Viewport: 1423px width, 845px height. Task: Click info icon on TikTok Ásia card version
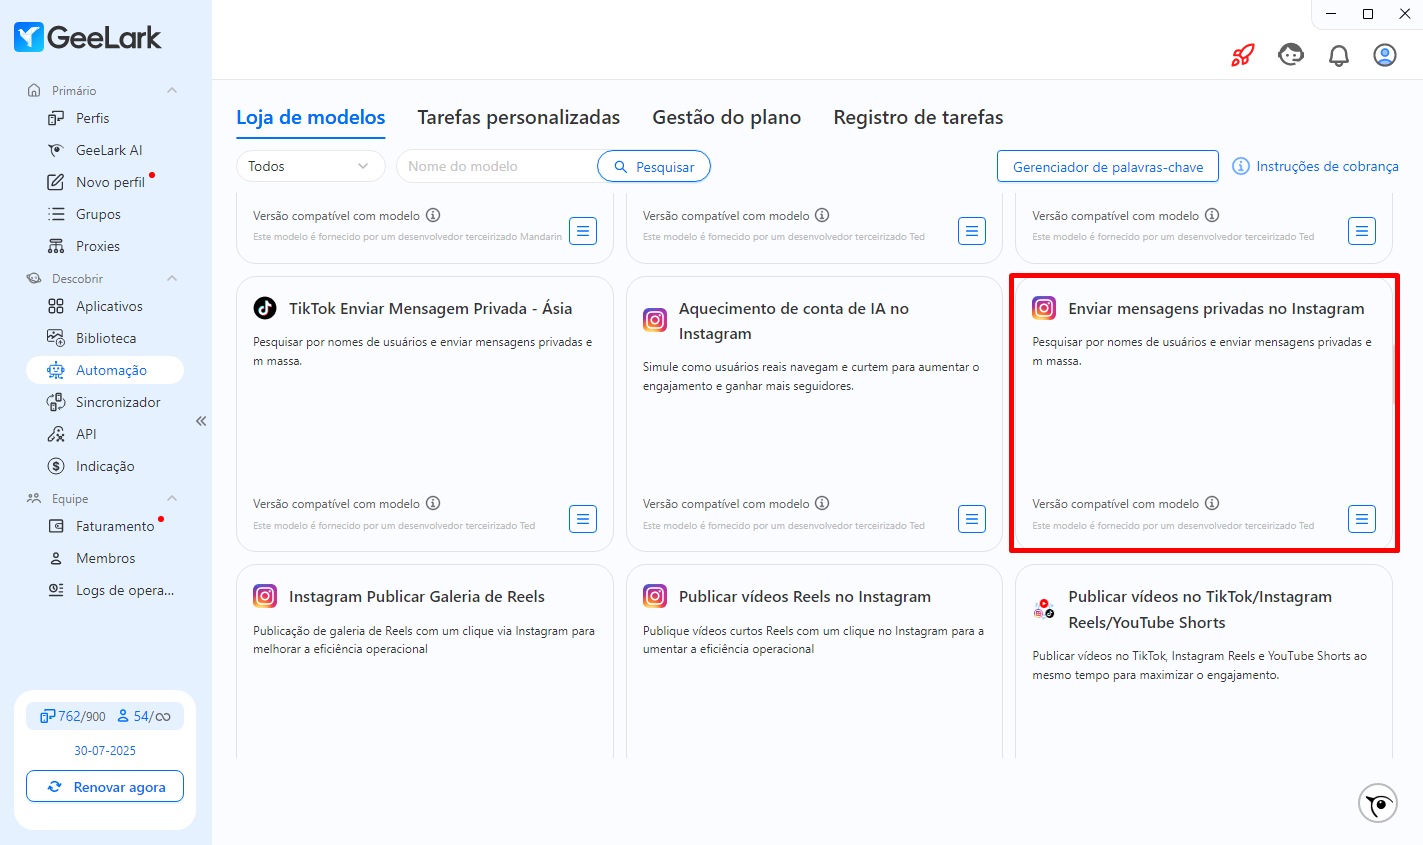(x=433, y=503)
